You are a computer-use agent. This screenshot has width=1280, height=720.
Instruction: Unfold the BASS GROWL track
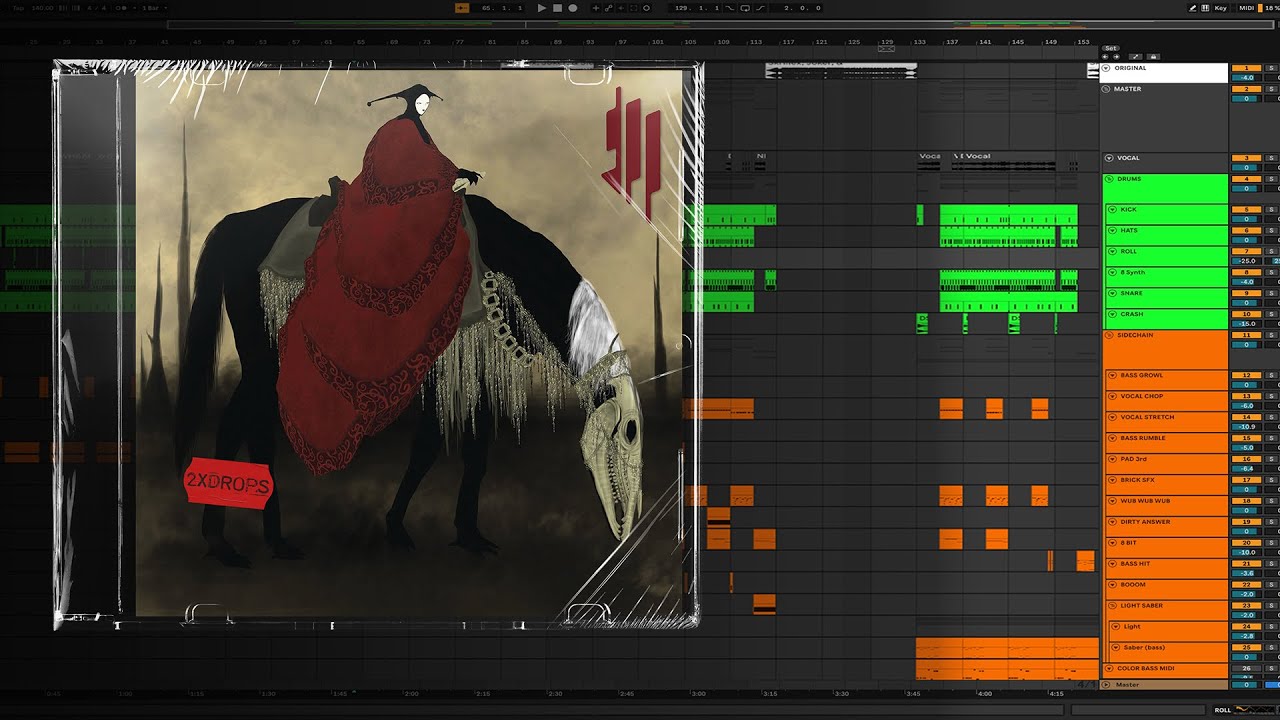click(x=1113, y=375)
